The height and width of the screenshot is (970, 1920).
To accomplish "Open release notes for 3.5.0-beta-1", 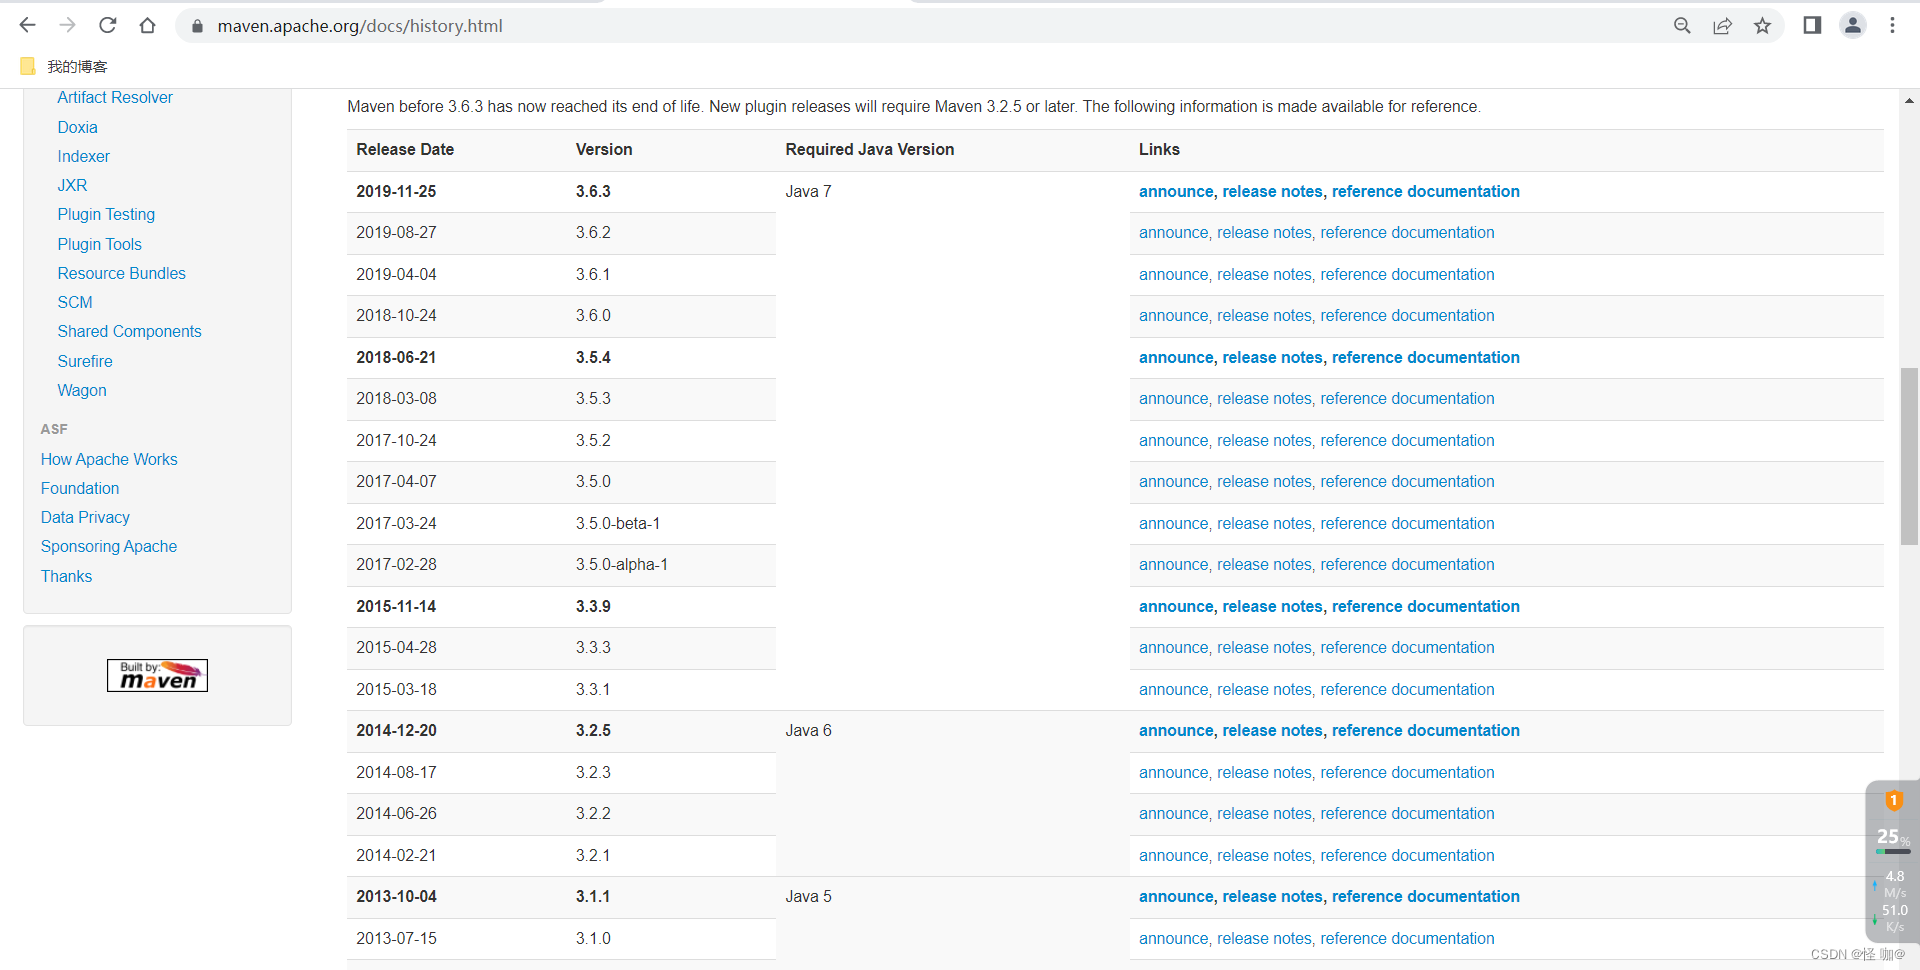I will [x=1264, y=523].
